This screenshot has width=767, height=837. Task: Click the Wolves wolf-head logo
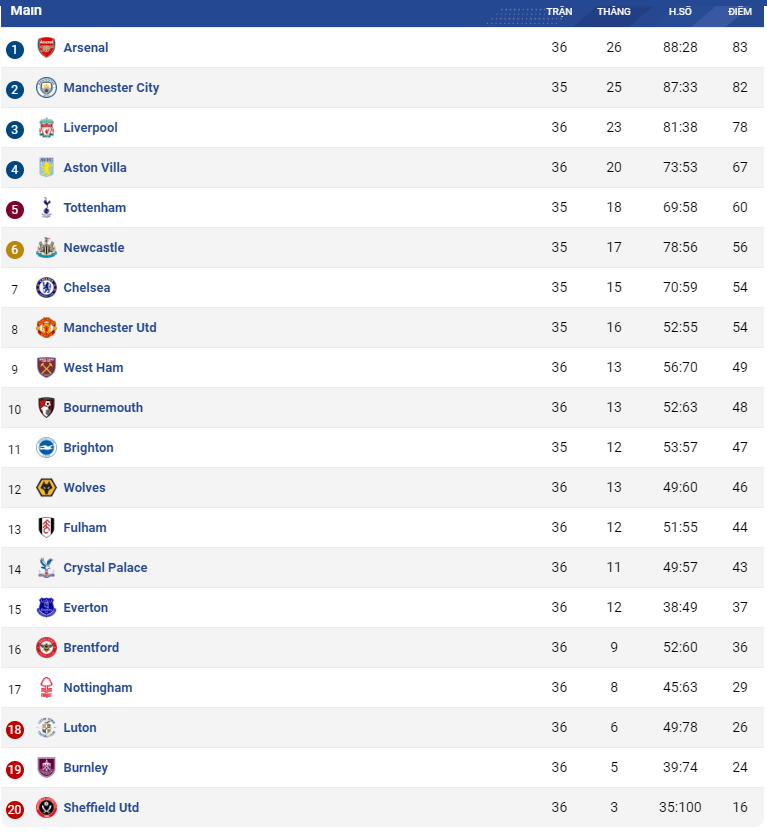click(46, 488)
